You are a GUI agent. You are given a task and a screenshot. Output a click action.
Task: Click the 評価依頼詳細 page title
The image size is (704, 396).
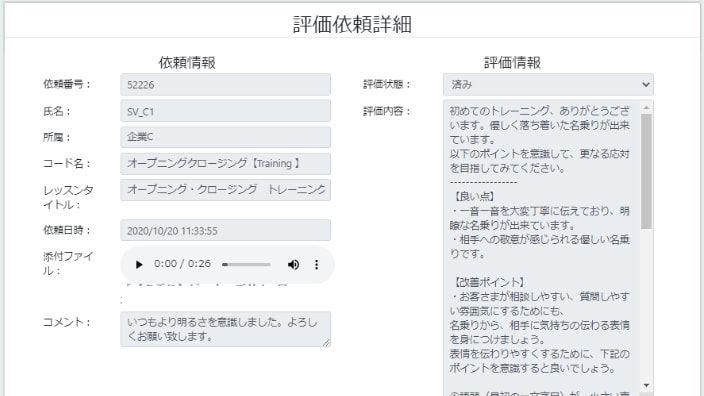click(x=352, y=24)
